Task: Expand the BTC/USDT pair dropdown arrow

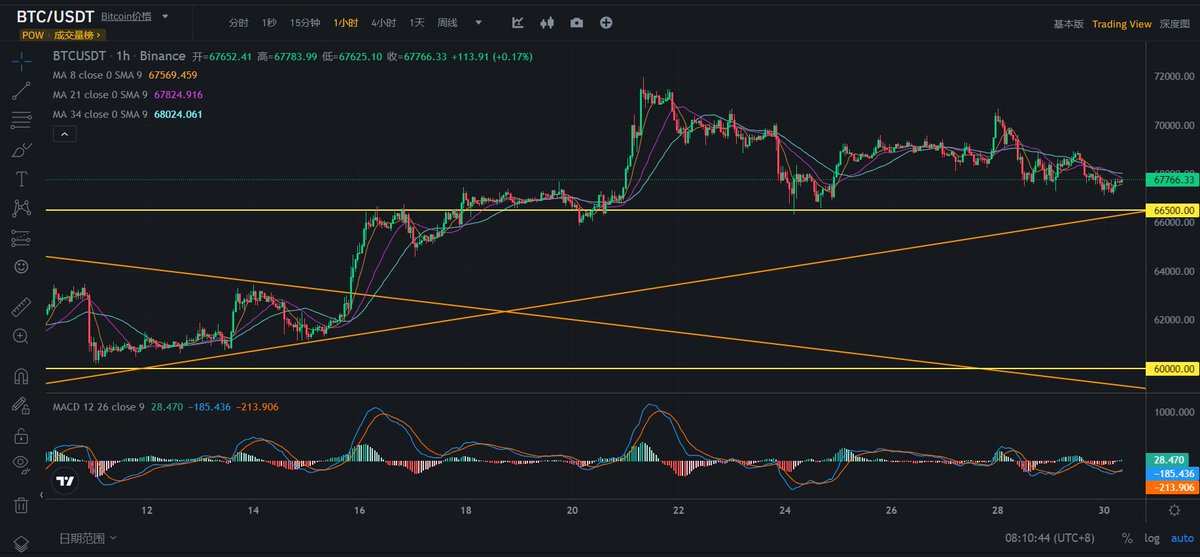Action: click(x=165, y=17)
